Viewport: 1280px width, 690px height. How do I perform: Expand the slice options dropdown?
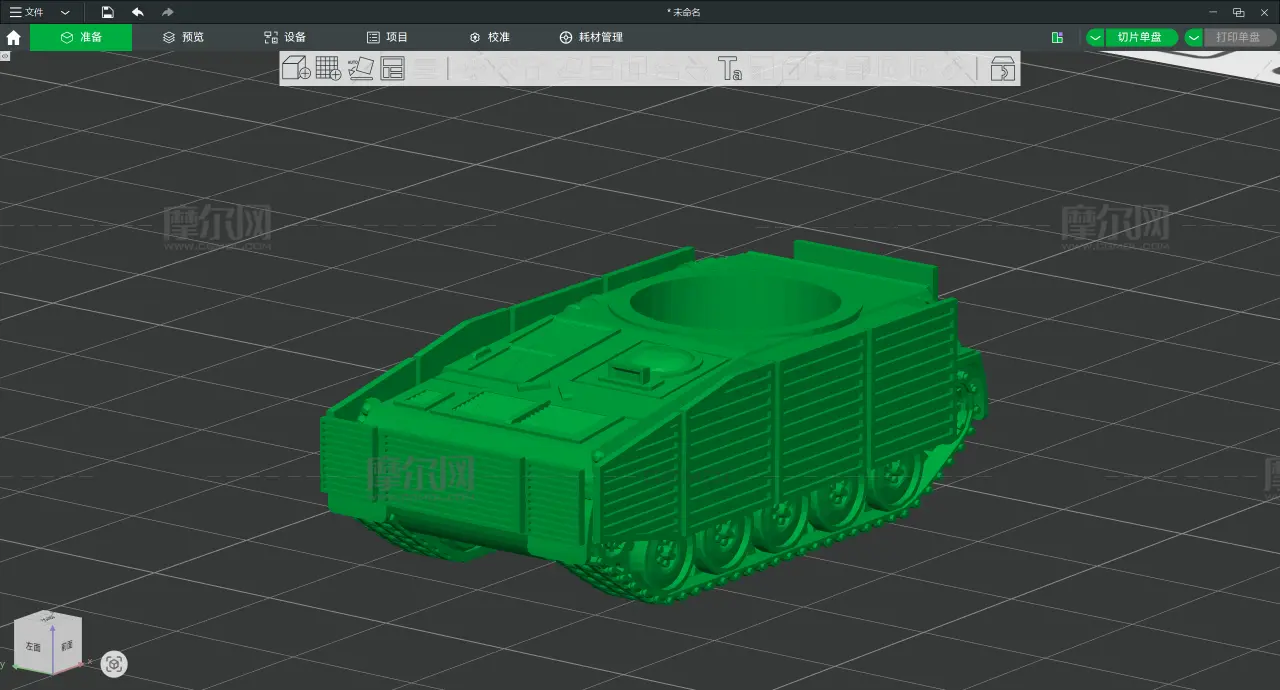point(1095,37)
